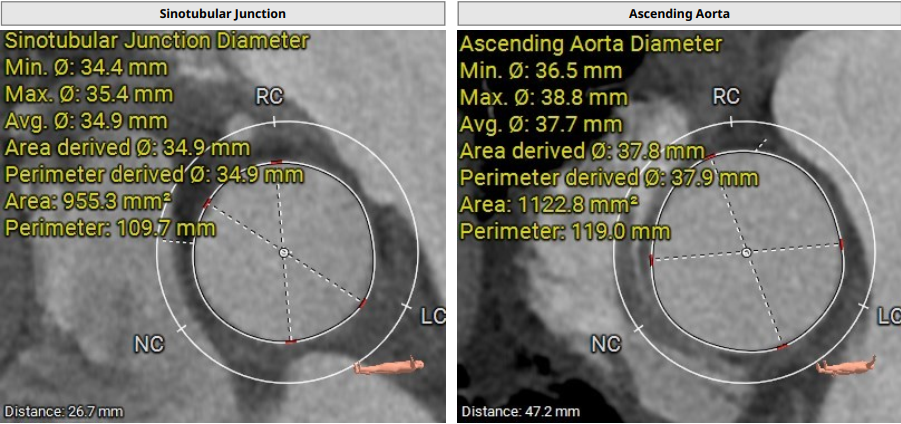Click the Distance: 47.2 mm readout
The height and width of the screenshot is (424, 901).
pyautogui.click(x=520, y=411)
